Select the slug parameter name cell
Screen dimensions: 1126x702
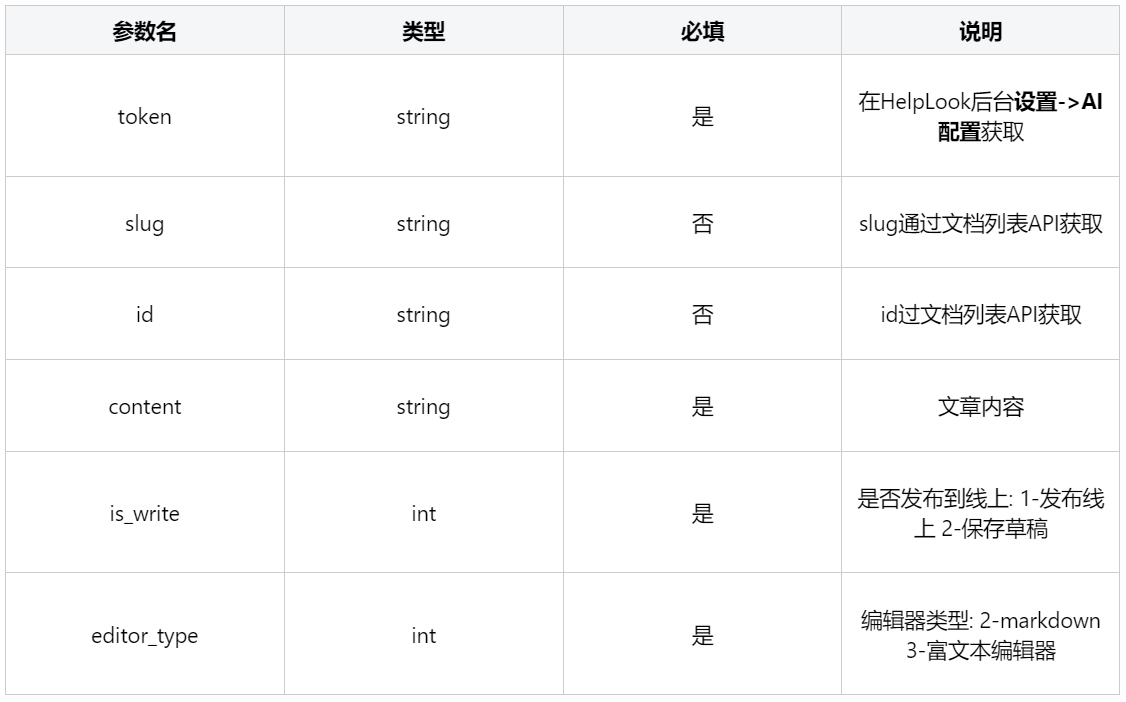[144, 224]
